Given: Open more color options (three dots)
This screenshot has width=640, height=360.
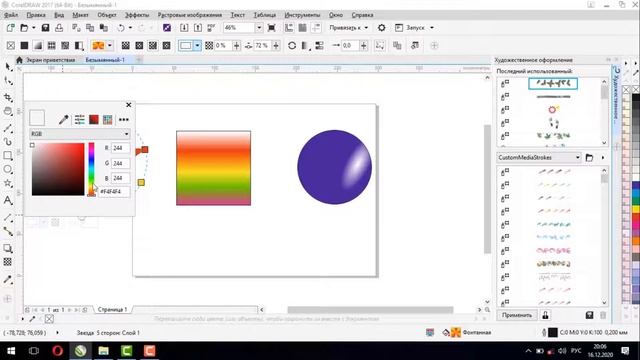Looking at the screenshot, I should 124,120.
